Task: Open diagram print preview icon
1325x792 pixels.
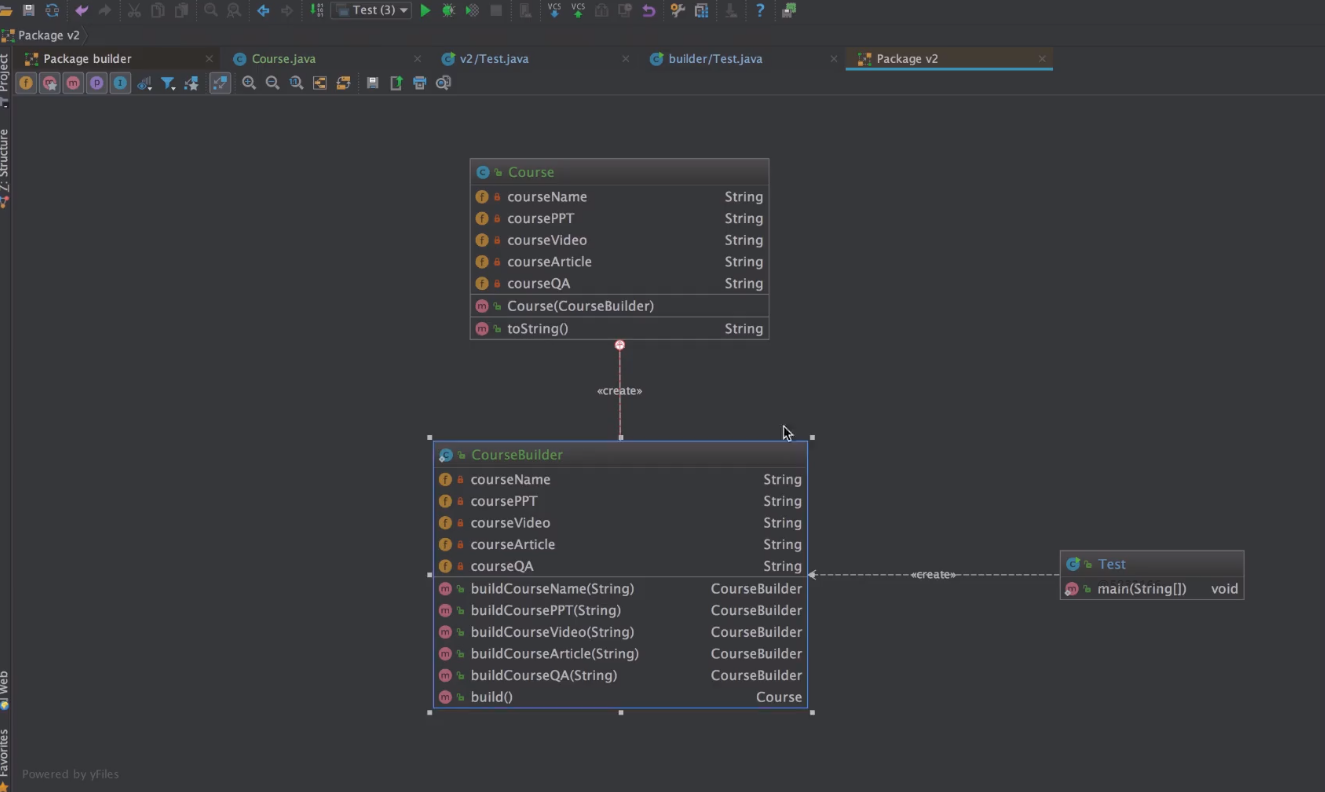Action: (x=443, y=83)
